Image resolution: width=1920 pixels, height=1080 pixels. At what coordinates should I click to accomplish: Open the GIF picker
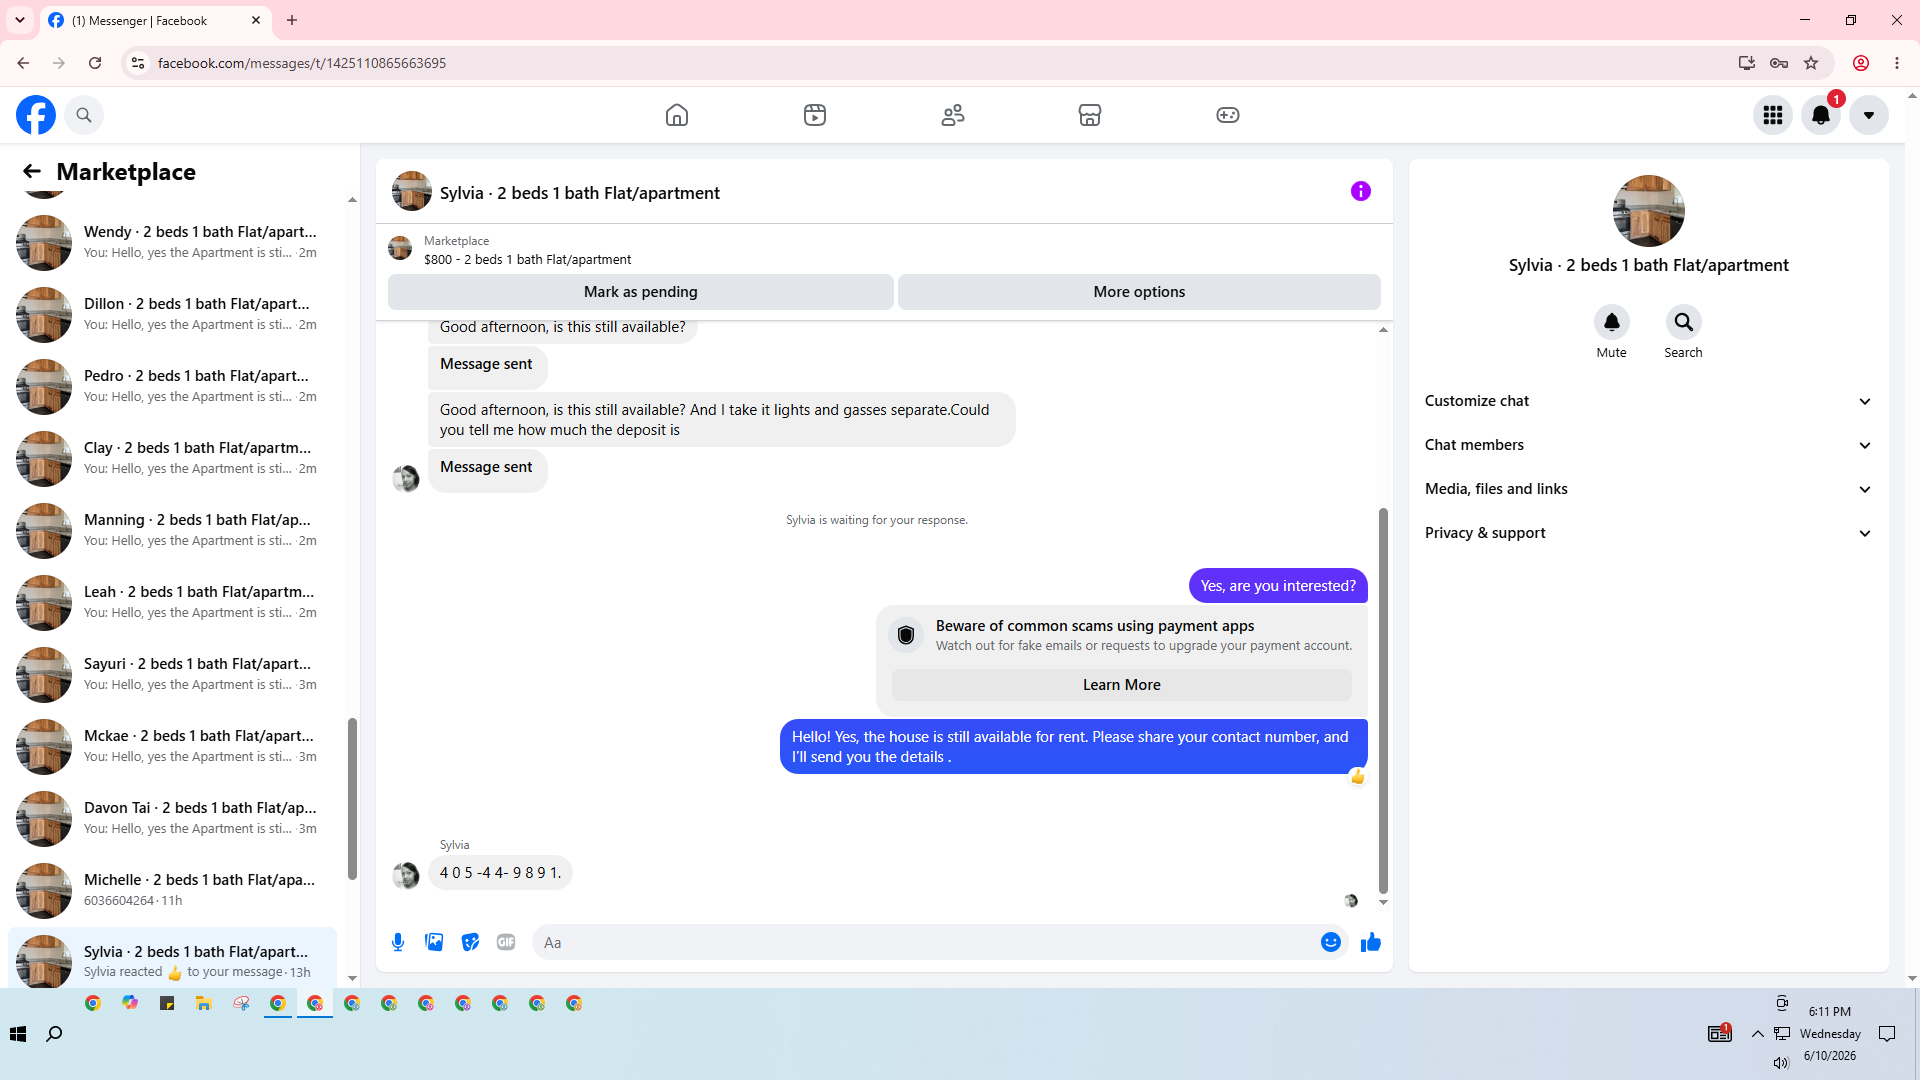(x=506, y=942)
